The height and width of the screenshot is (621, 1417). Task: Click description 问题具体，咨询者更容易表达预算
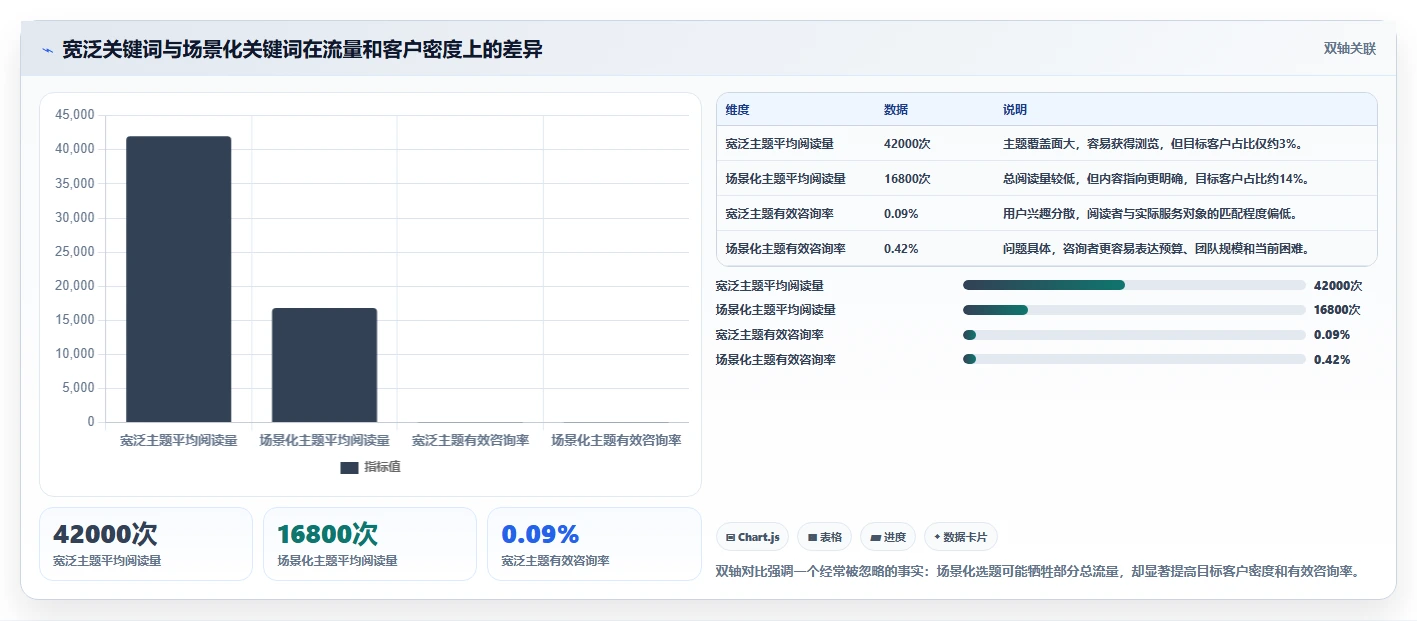tap(1094, 249)
